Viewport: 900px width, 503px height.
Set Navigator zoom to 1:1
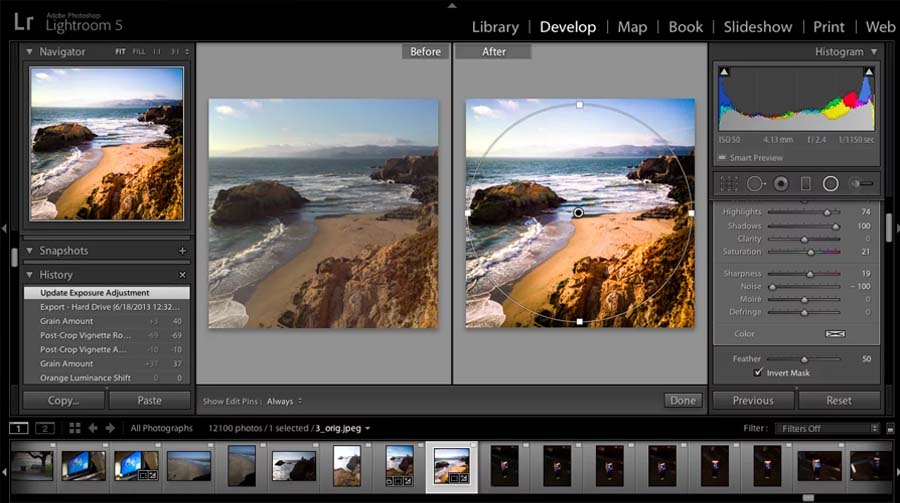click(x=157, y=52)
